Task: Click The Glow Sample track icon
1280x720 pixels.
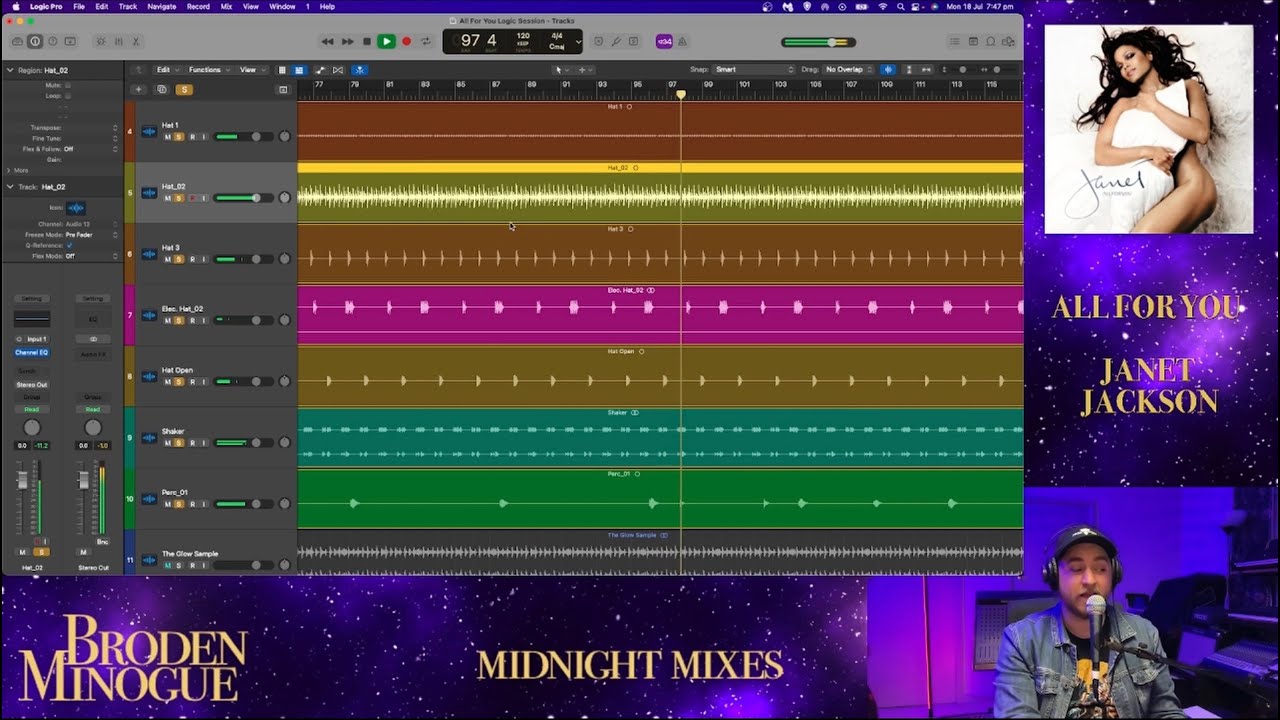Action: click(x=149, y=560)
